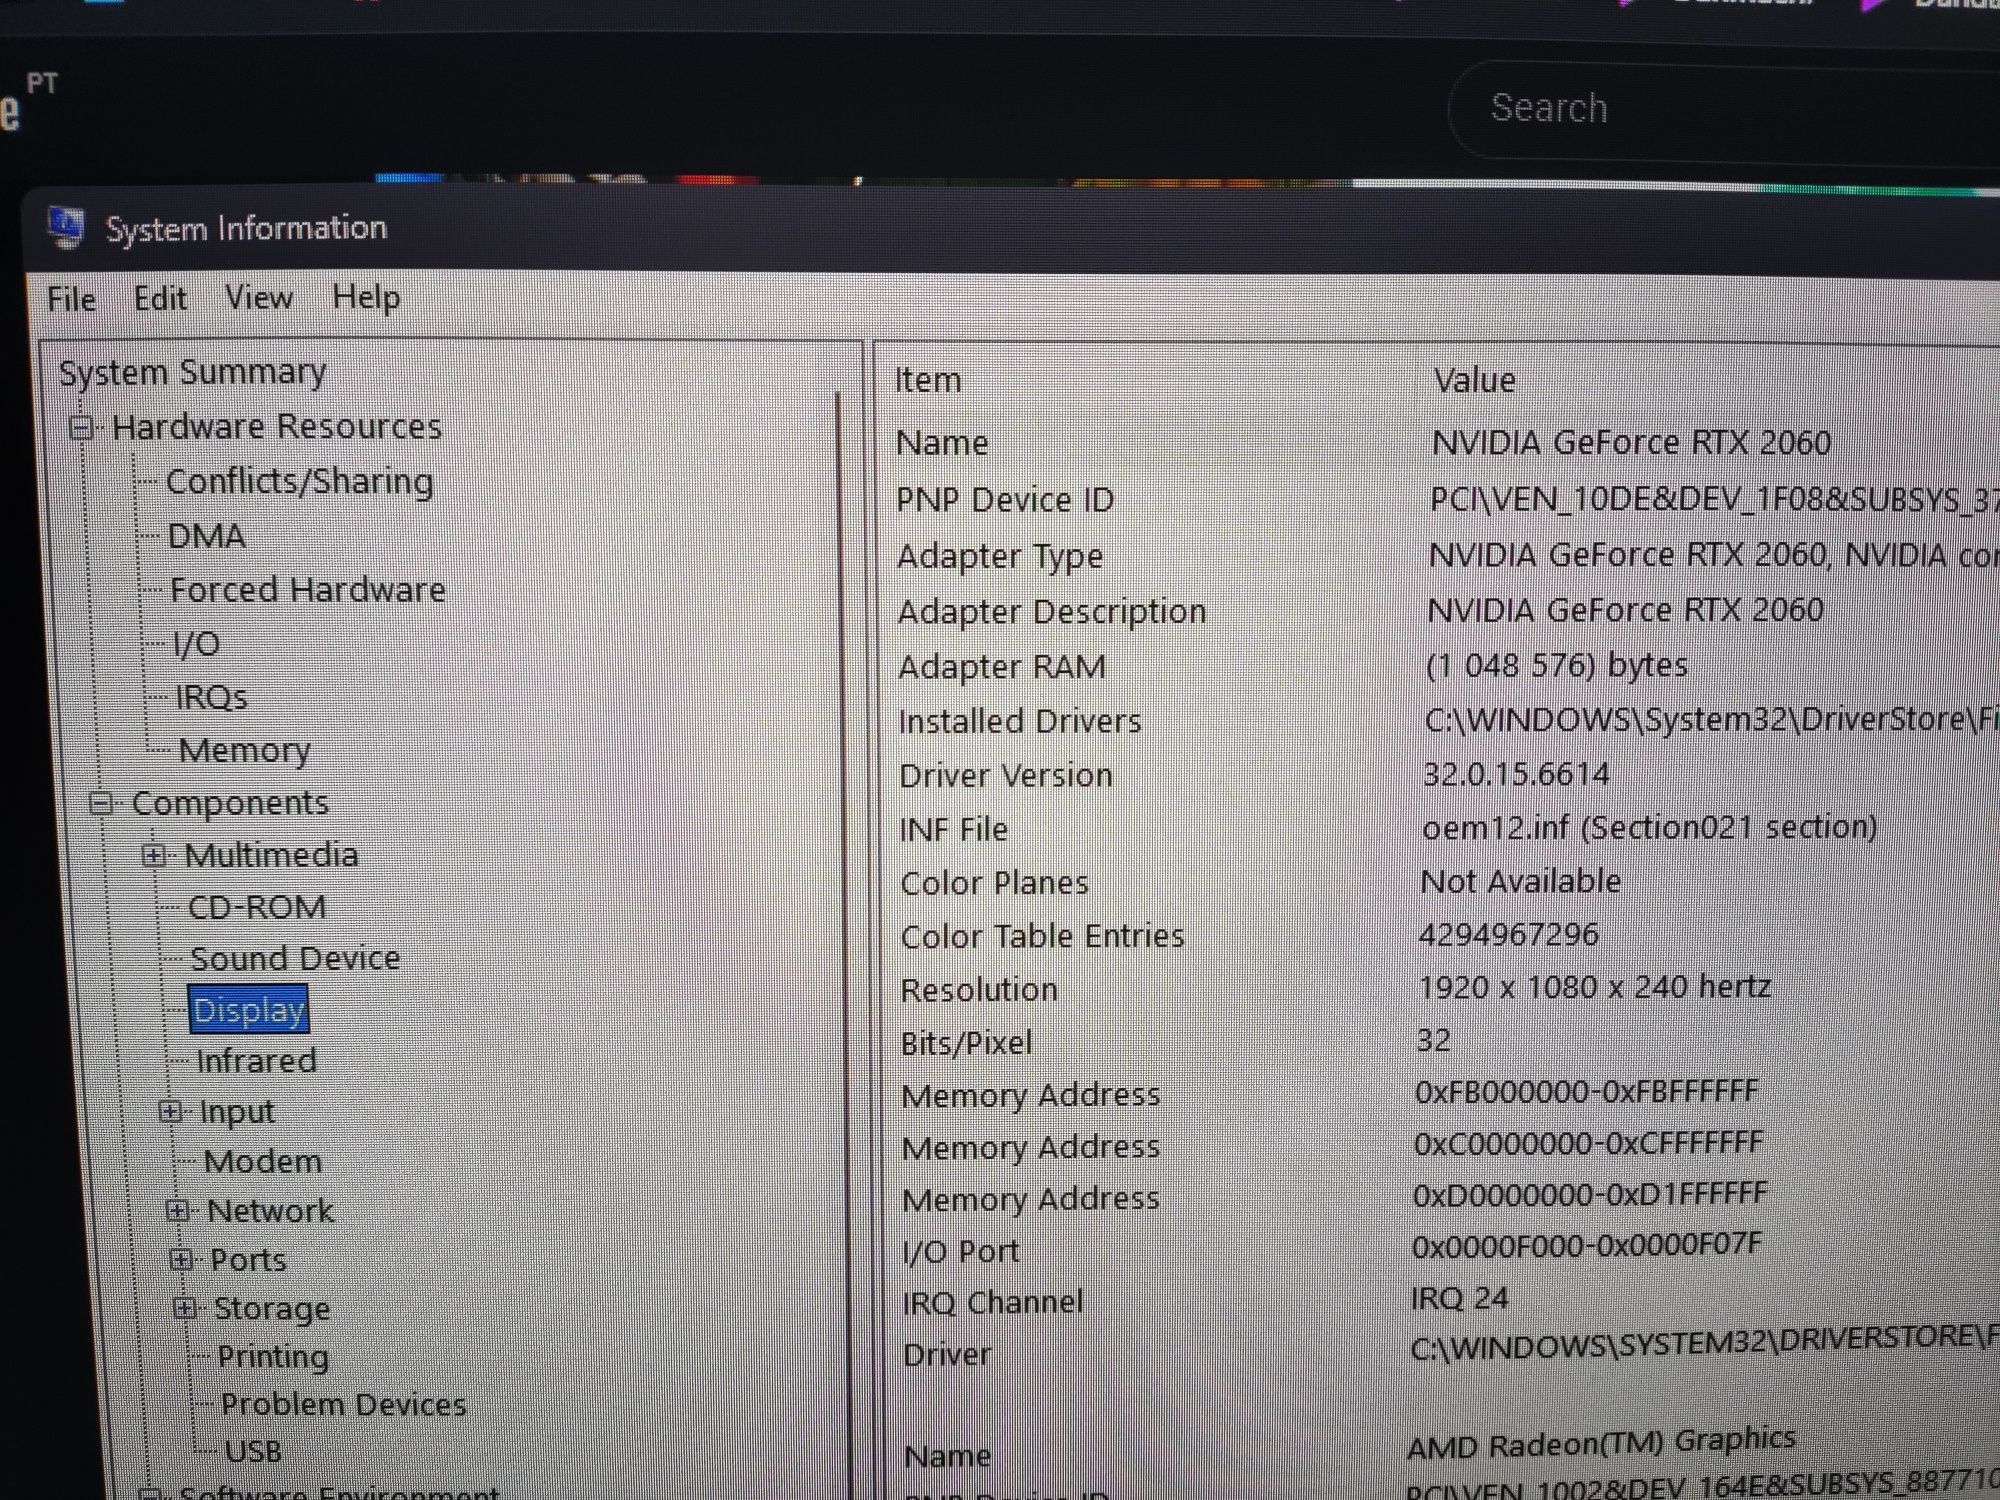Select Sound Device tree item

point(295,958)
